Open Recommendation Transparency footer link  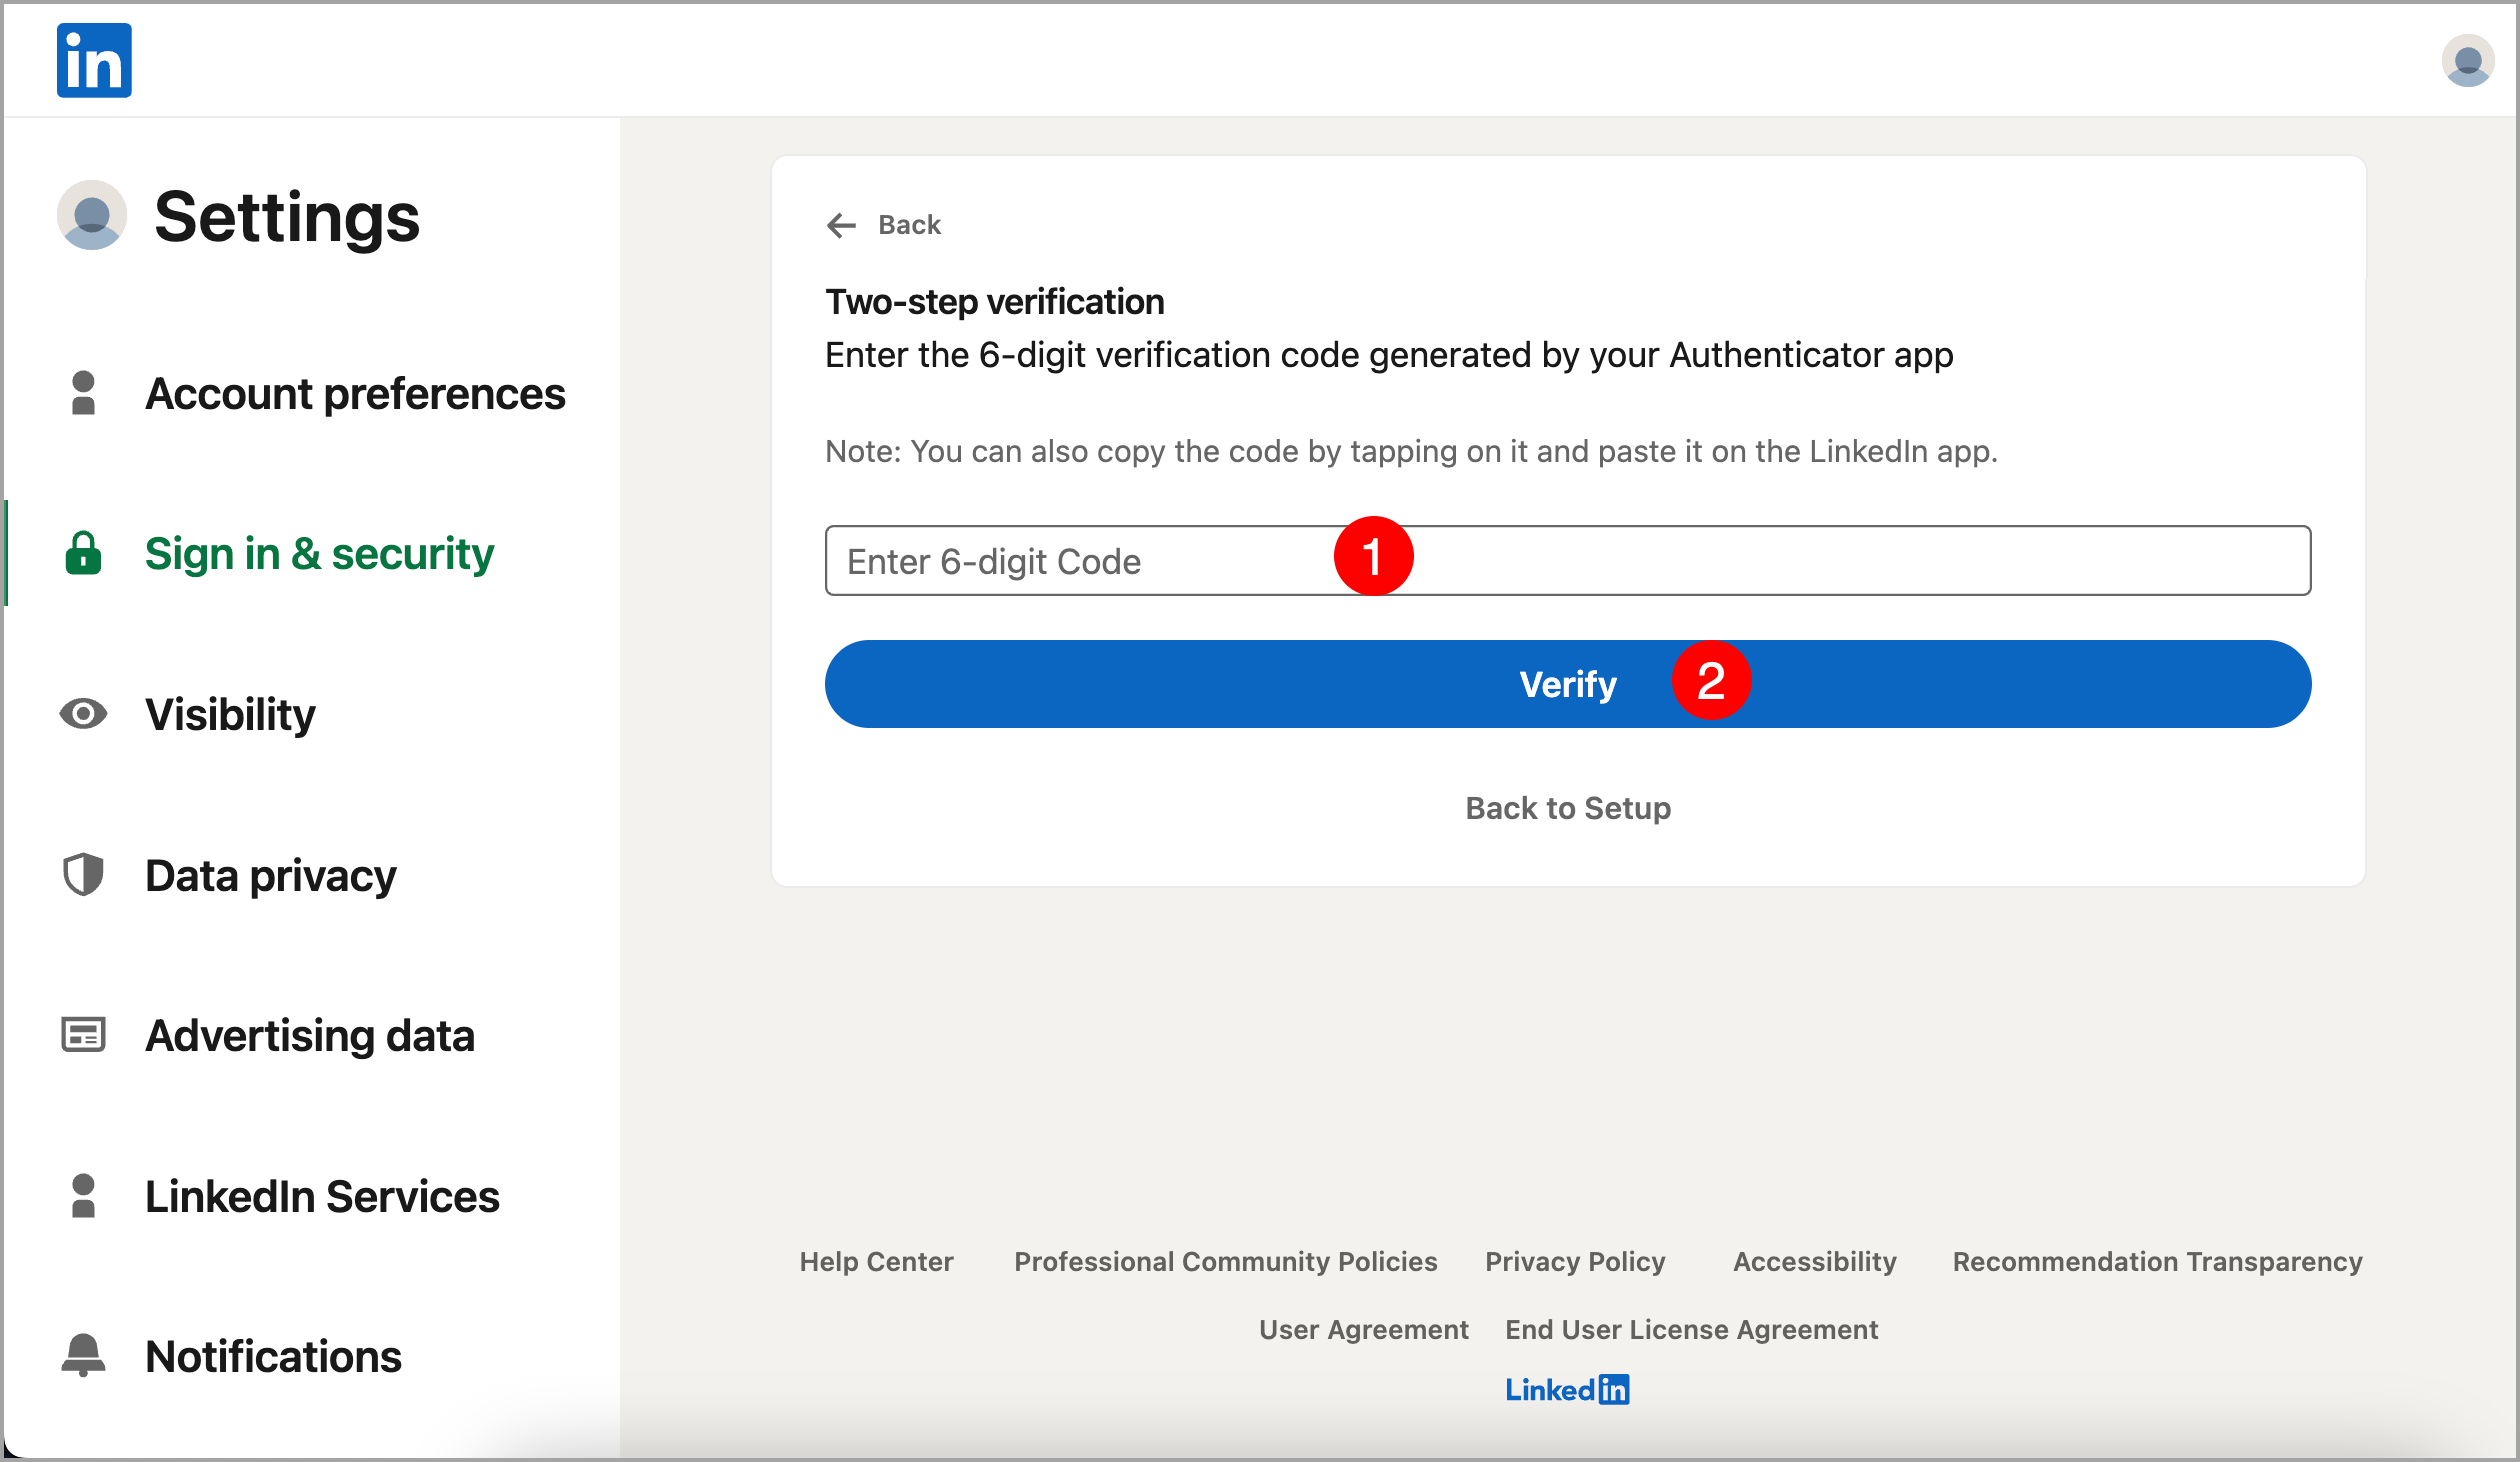[x=2158, y=1262]
